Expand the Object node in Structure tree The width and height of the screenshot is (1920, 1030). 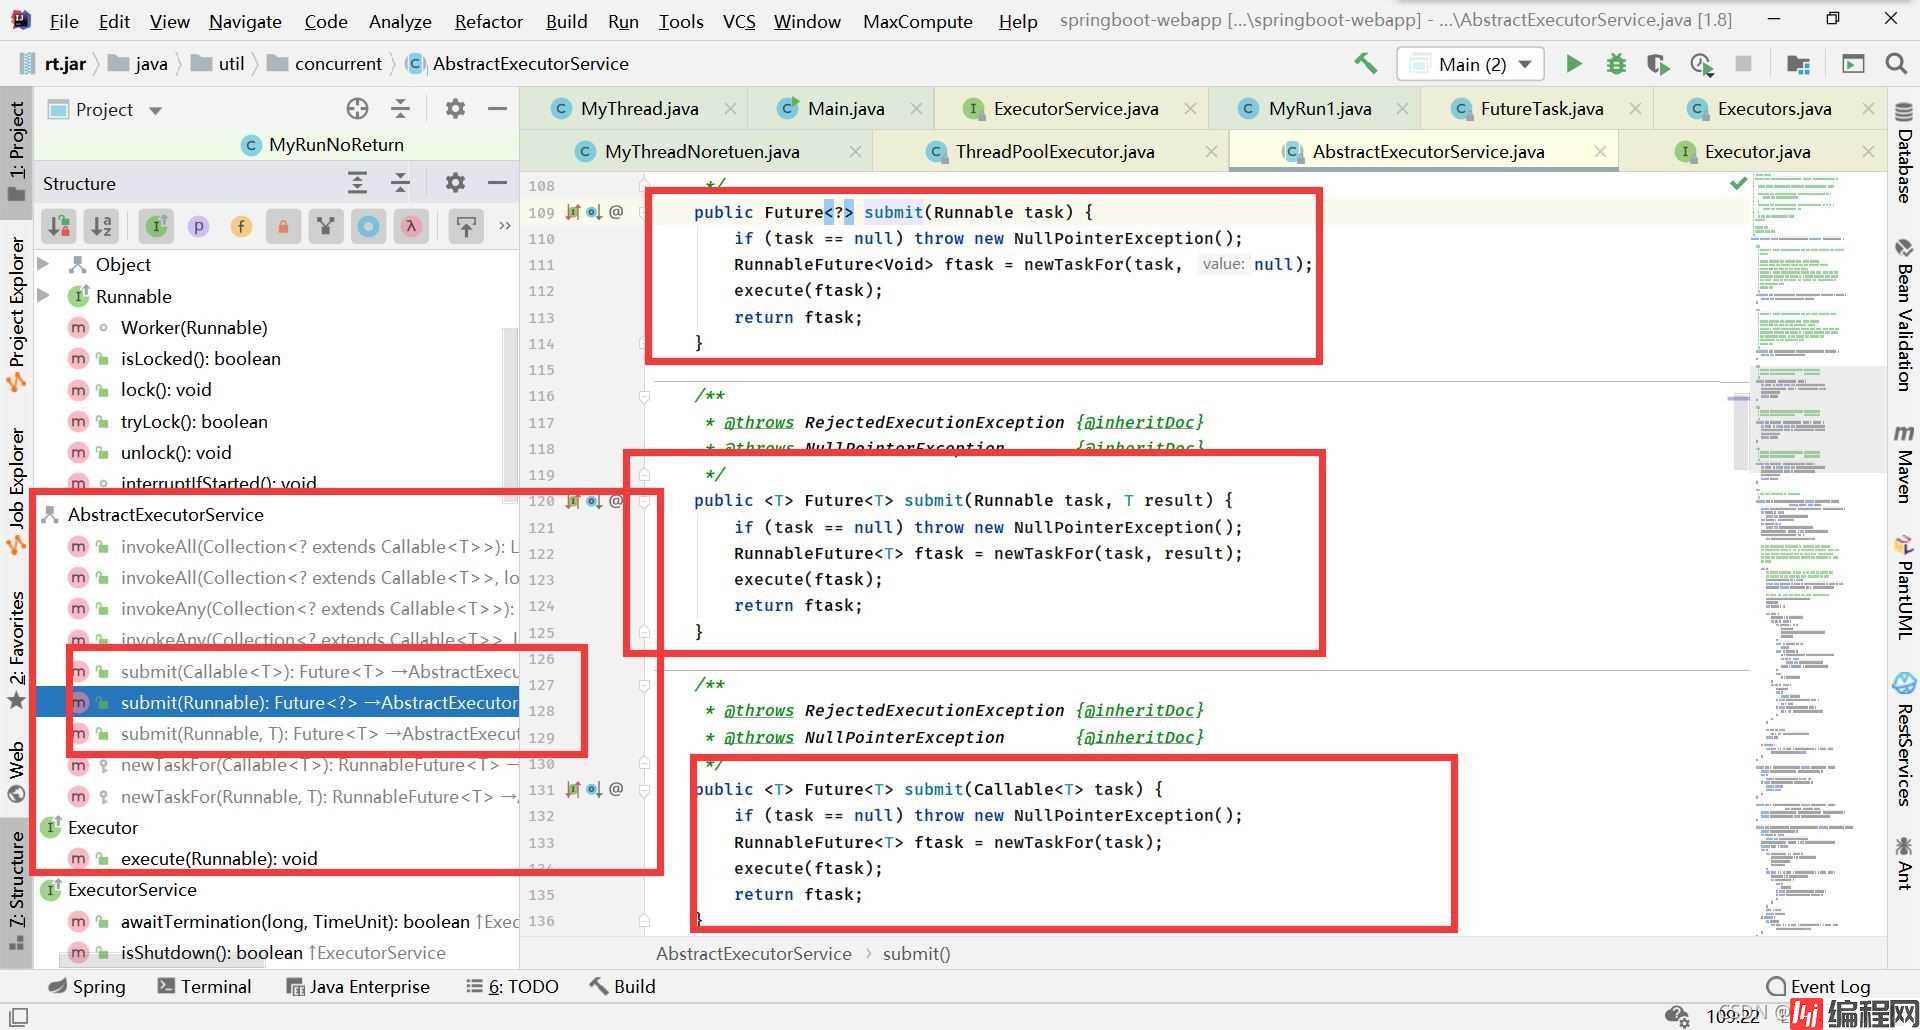43,264
